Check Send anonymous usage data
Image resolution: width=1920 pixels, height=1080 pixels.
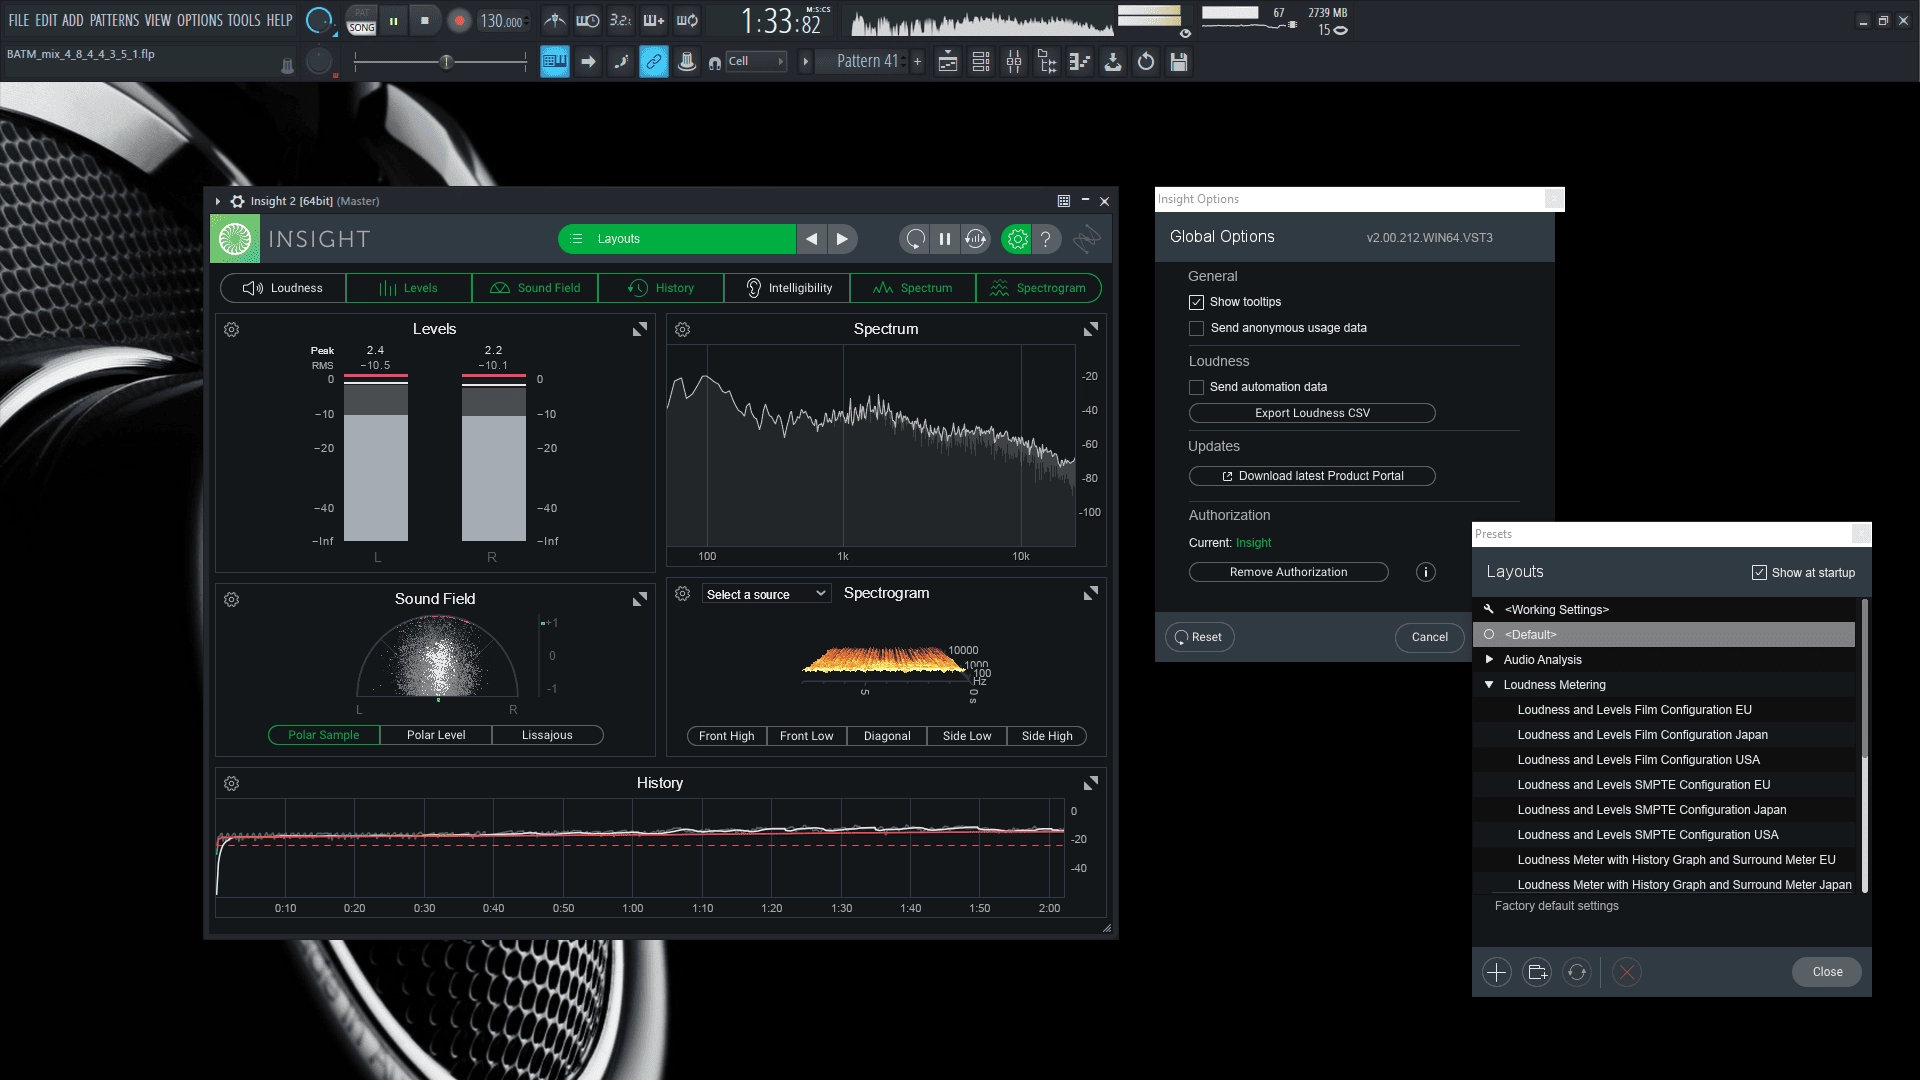click(x=1196, y=328)
